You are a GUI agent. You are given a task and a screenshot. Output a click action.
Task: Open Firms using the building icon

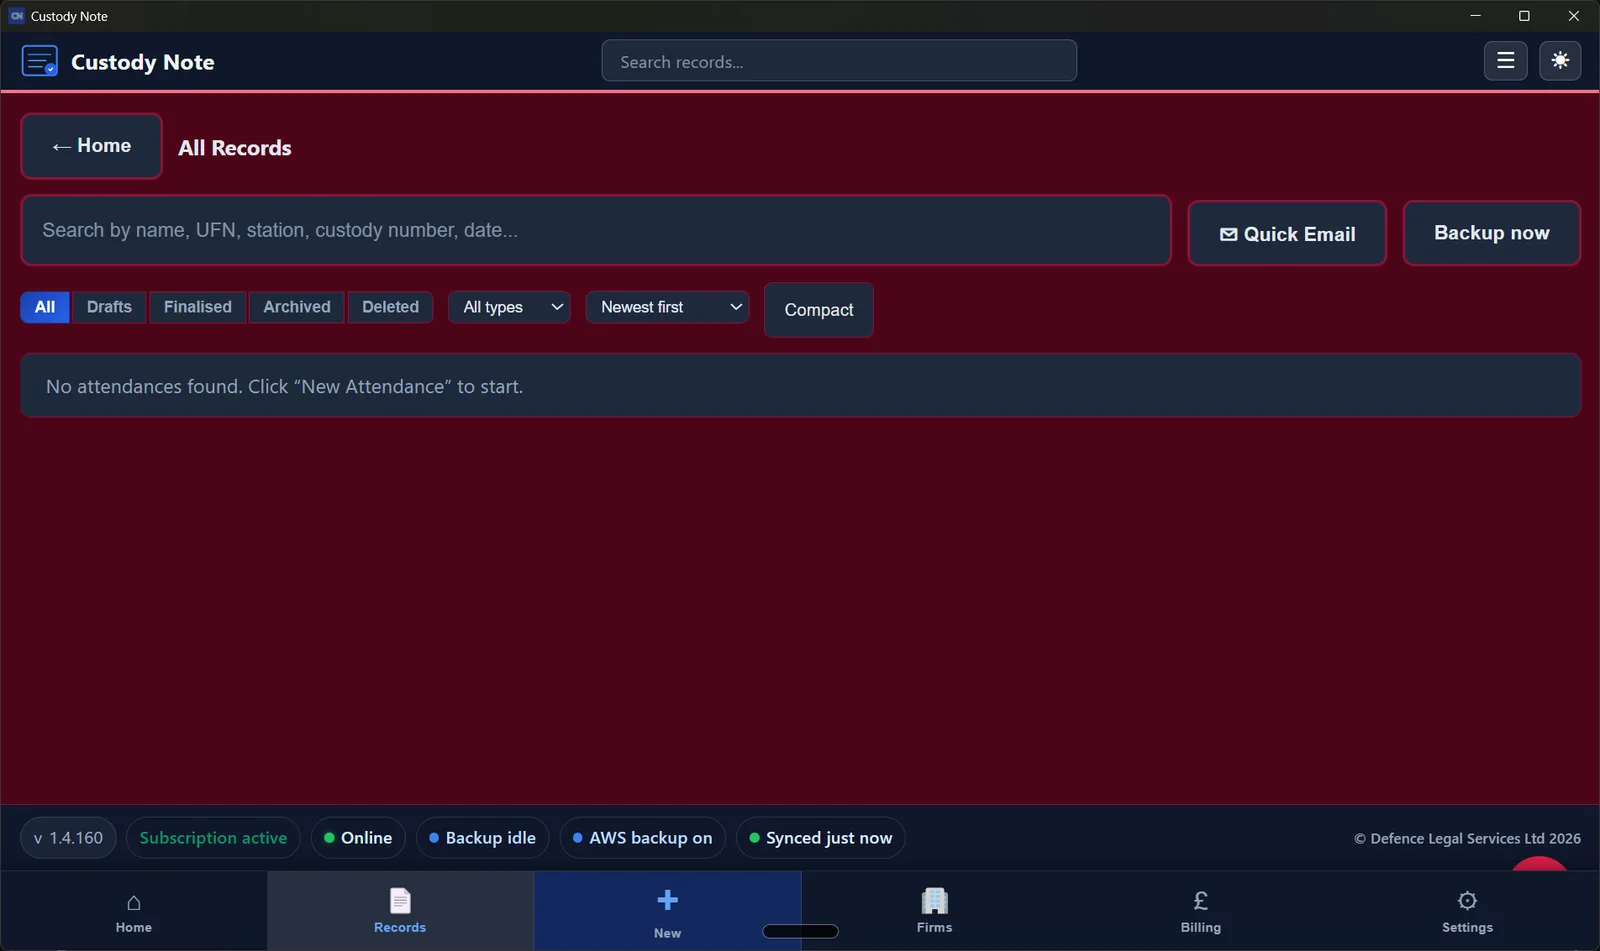(934, 901)
